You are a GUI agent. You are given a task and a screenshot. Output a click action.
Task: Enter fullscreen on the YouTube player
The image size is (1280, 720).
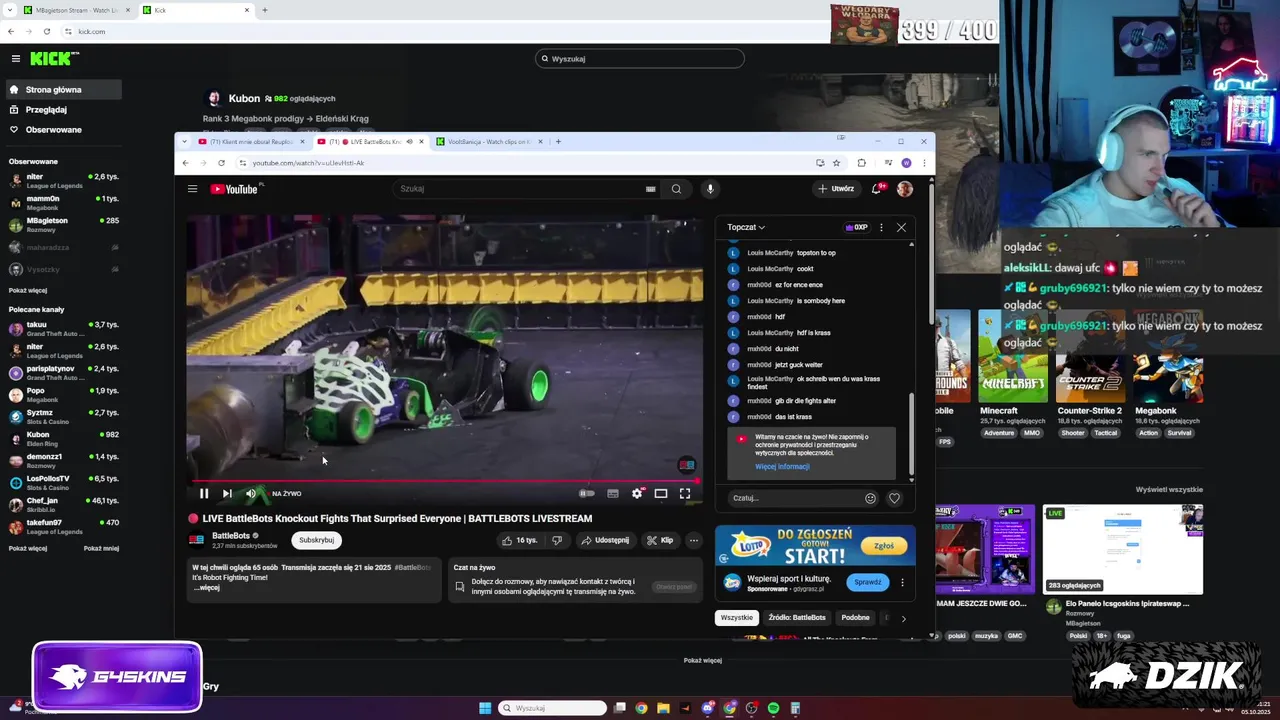[685, 493]
